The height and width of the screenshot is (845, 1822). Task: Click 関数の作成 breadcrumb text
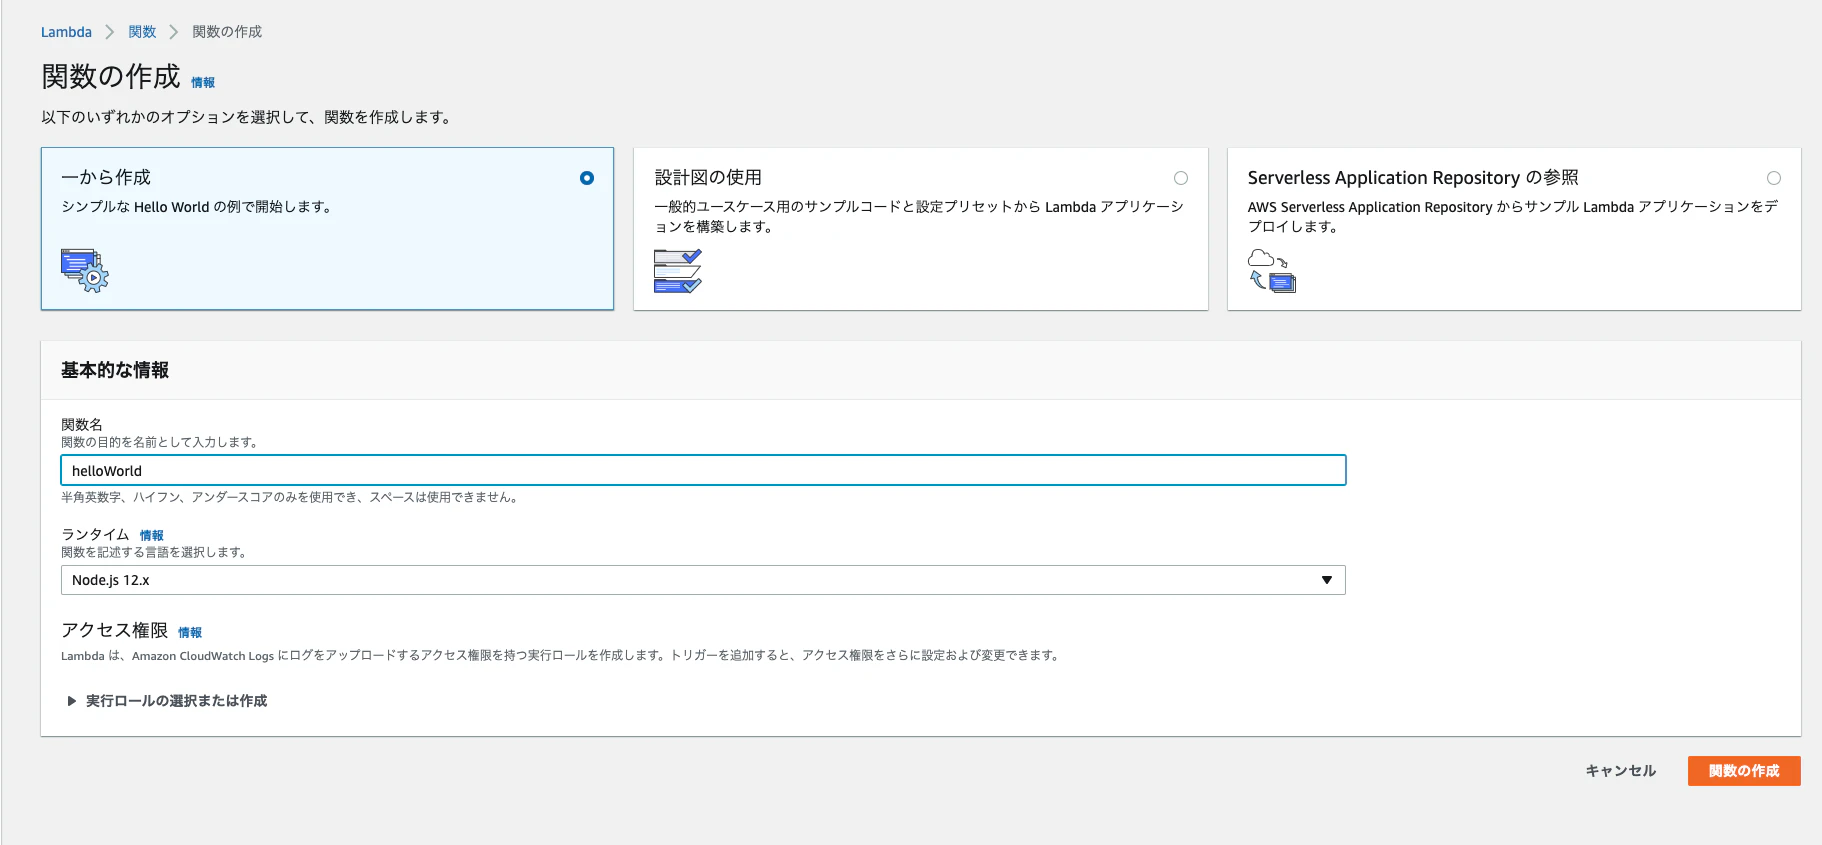(227, 32)
